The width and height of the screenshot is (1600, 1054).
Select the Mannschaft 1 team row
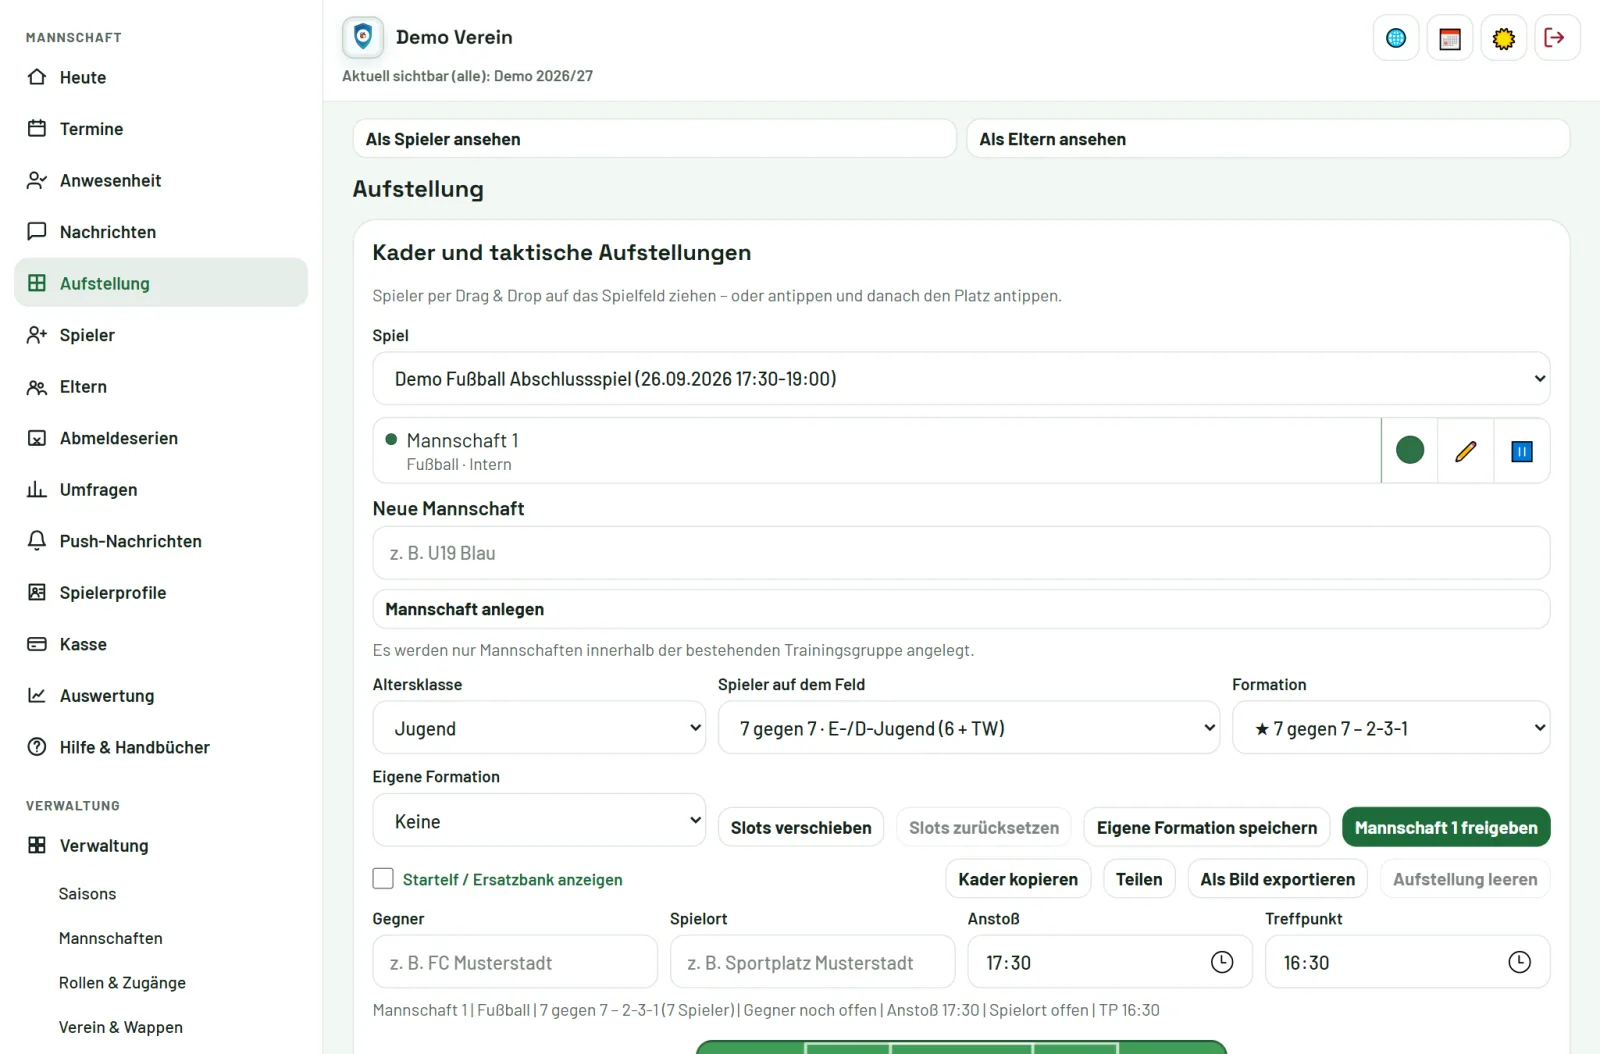point(877,451)
